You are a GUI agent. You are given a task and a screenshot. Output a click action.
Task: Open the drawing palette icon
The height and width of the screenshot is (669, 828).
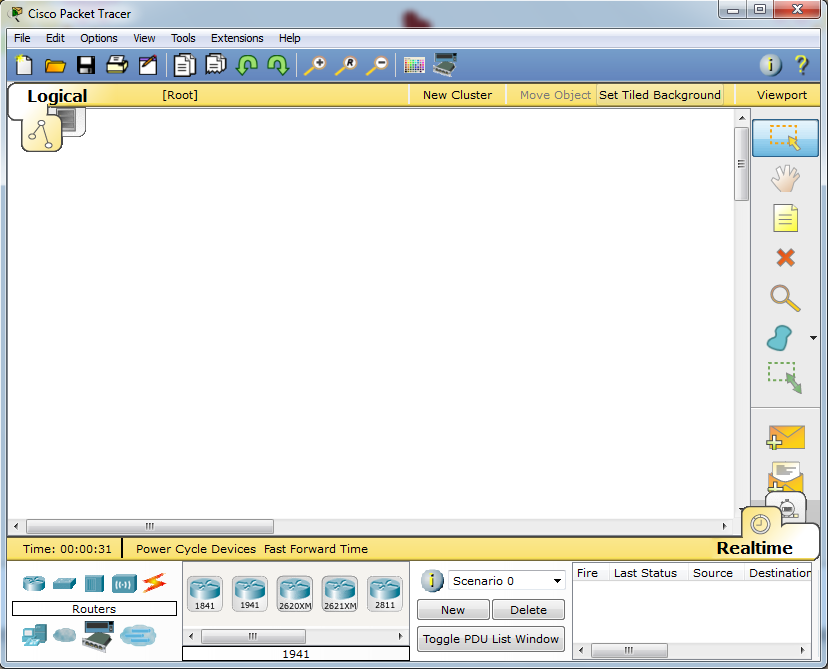(x=414, y=65)
